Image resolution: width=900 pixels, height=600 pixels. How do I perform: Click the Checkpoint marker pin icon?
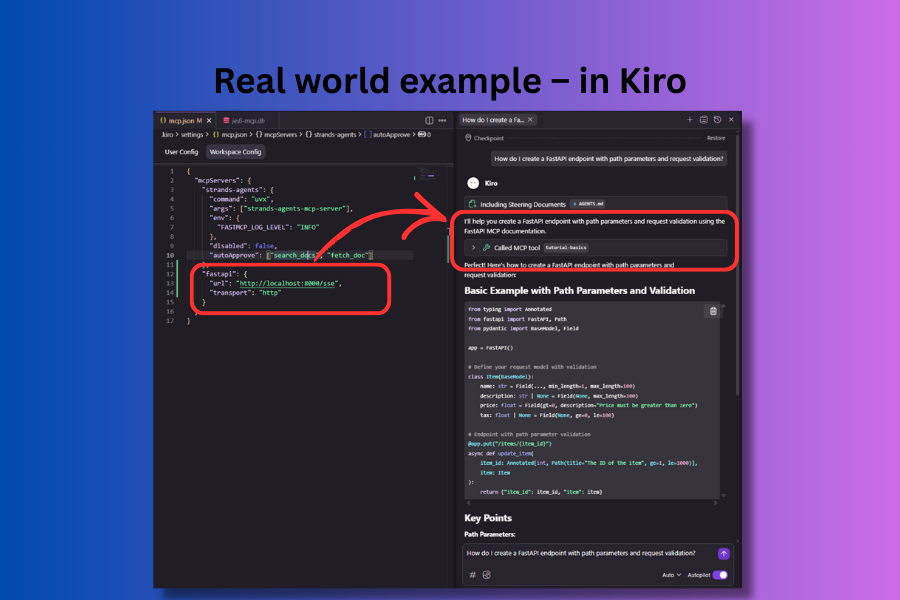468,138
